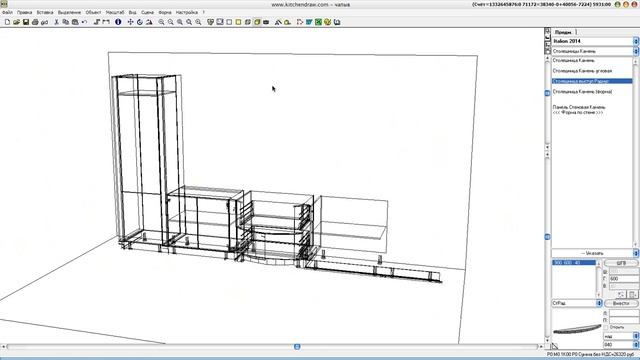Click the white square view icon
The width and height of the screenshot is (640, 360).
pos(229,22)
